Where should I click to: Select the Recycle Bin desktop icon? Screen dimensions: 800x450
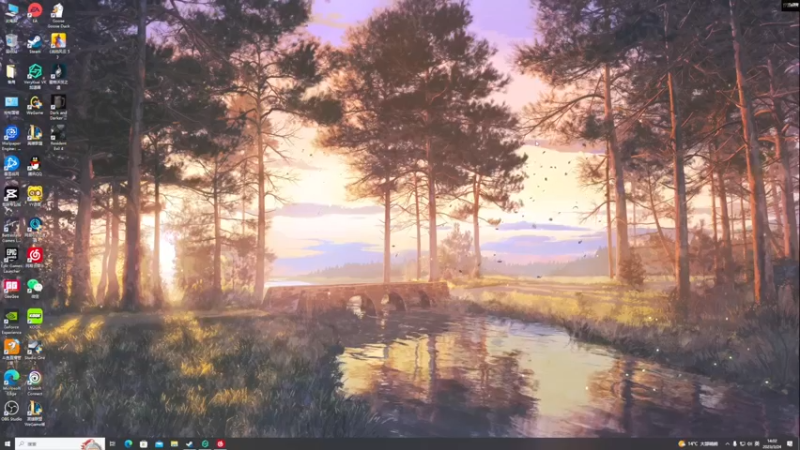pos(11,43)
